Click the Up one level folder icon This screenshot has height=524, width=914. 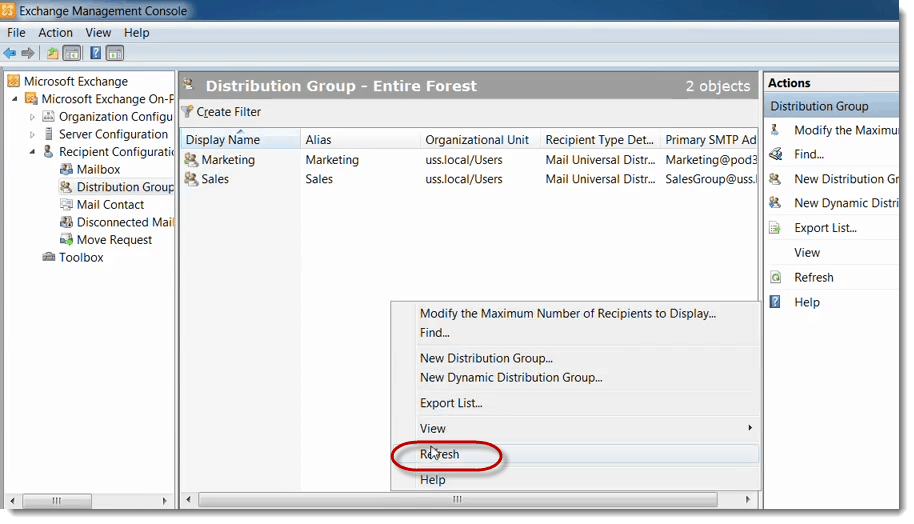(x=52, y=54)
